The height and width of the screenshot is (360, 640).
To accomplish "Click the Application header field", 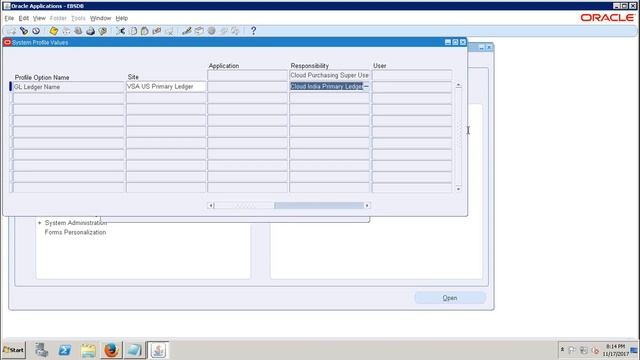I will 247,75.
